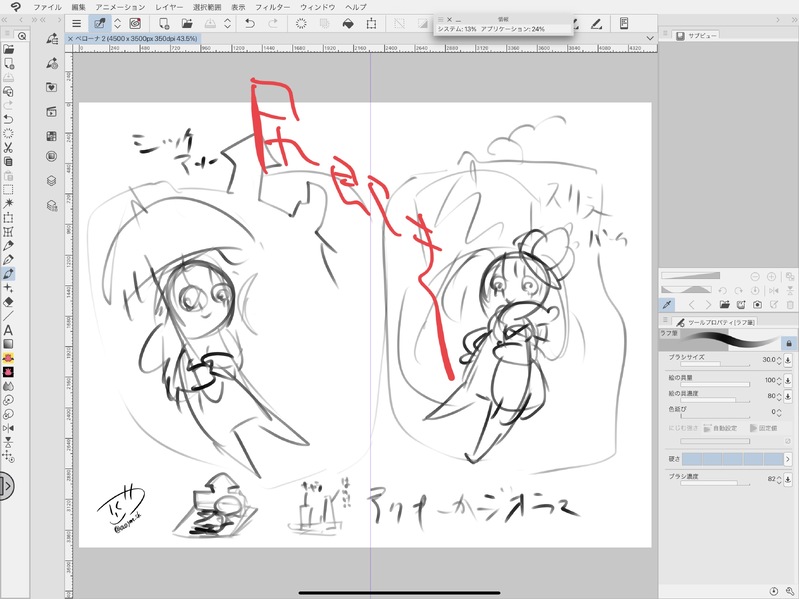This screenshot has width=799, height=599.
Task: Open the ヘルプ menu
Action: (x=356, y=7)
